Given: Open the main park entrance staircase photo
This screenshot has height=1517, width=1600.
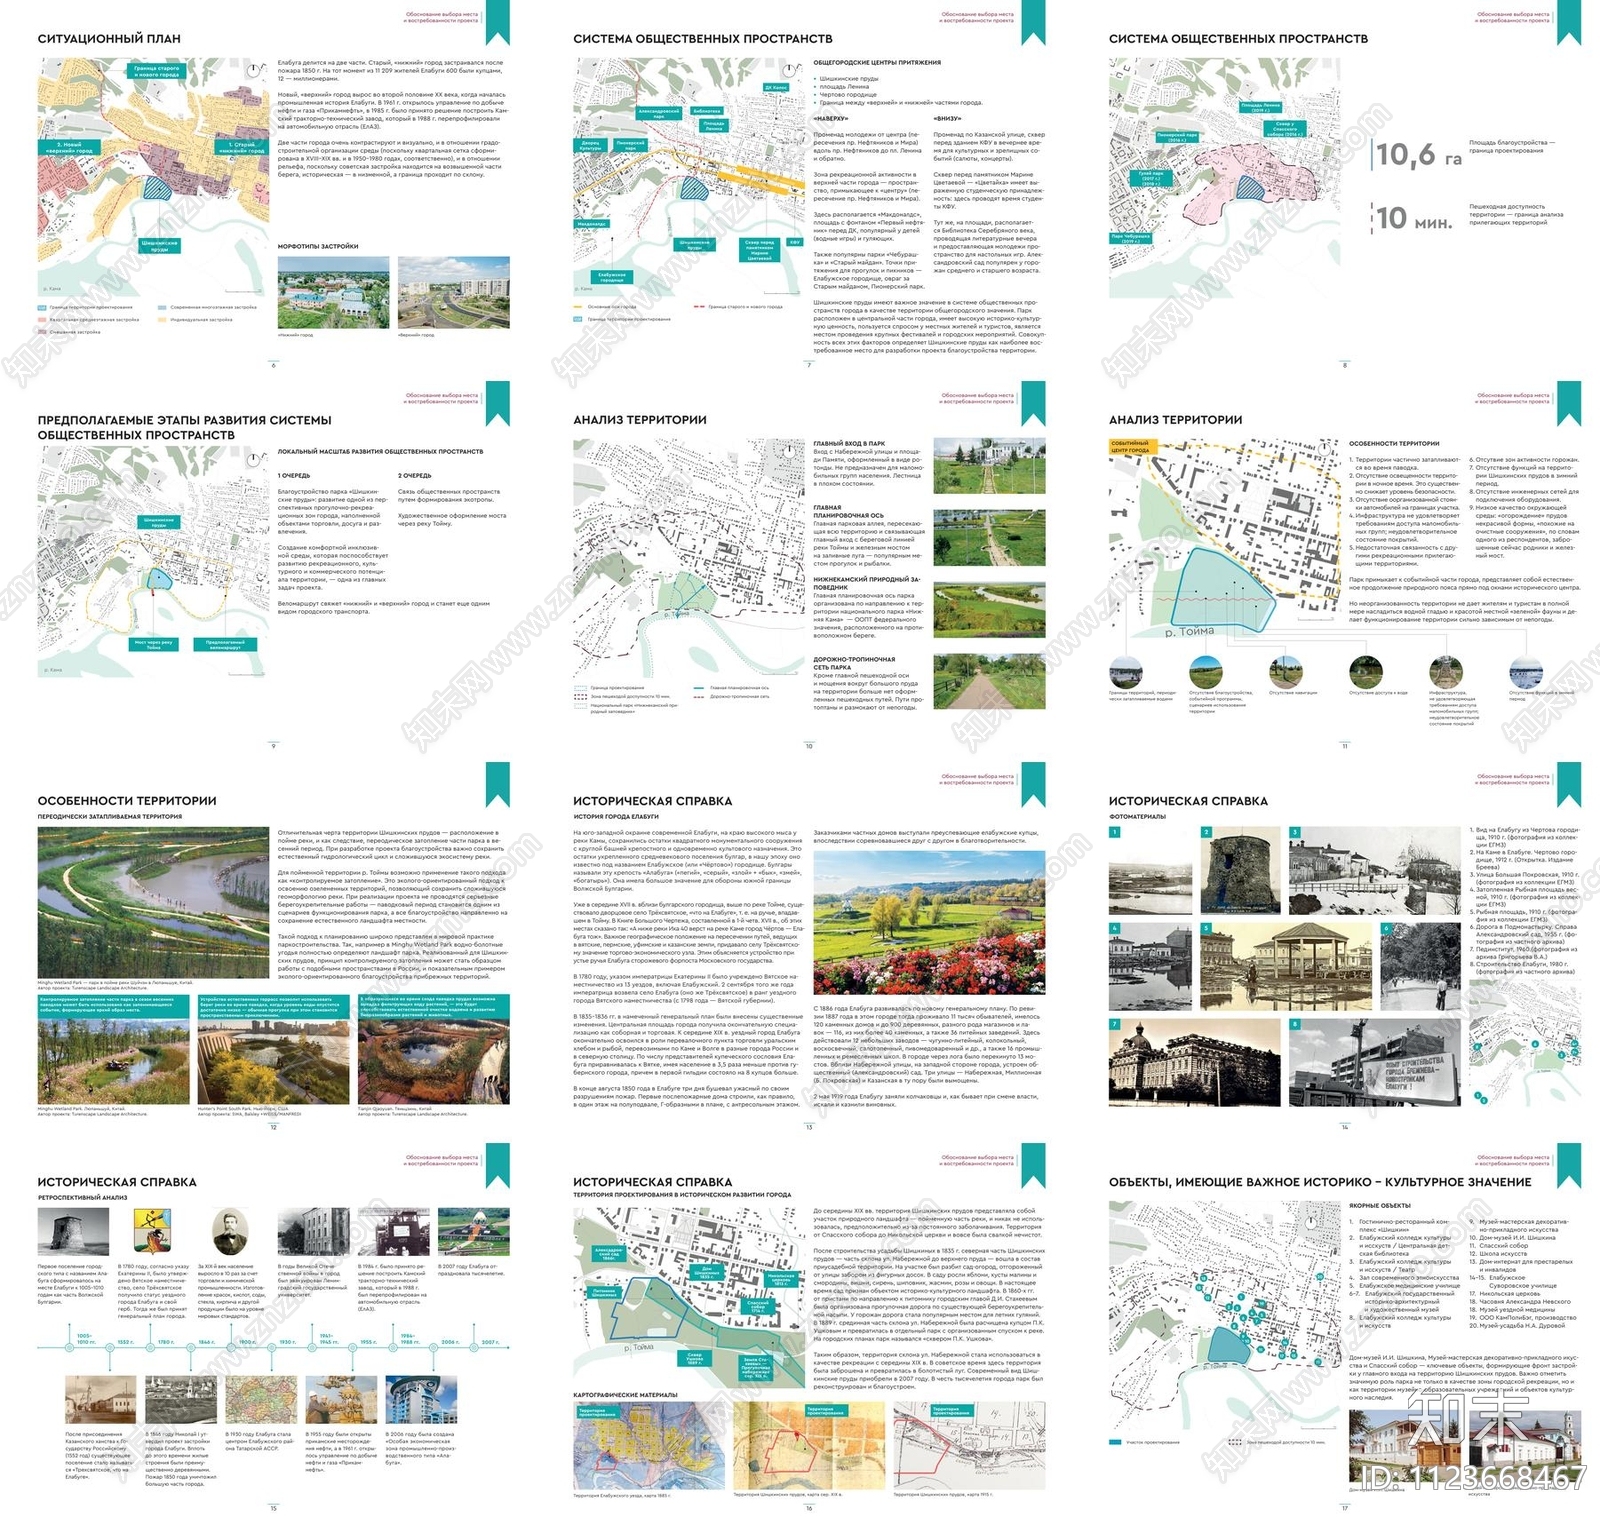Looking at the screenshot, I should coord(989,465).
